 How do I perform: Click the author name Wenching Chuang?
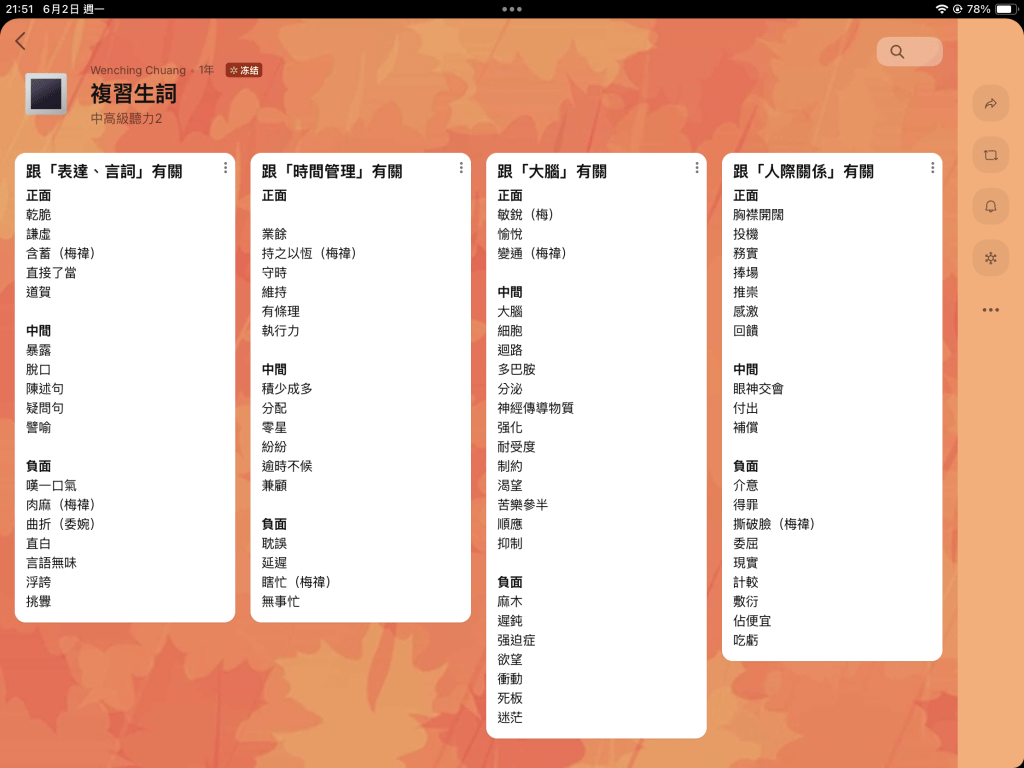point(138,70)
